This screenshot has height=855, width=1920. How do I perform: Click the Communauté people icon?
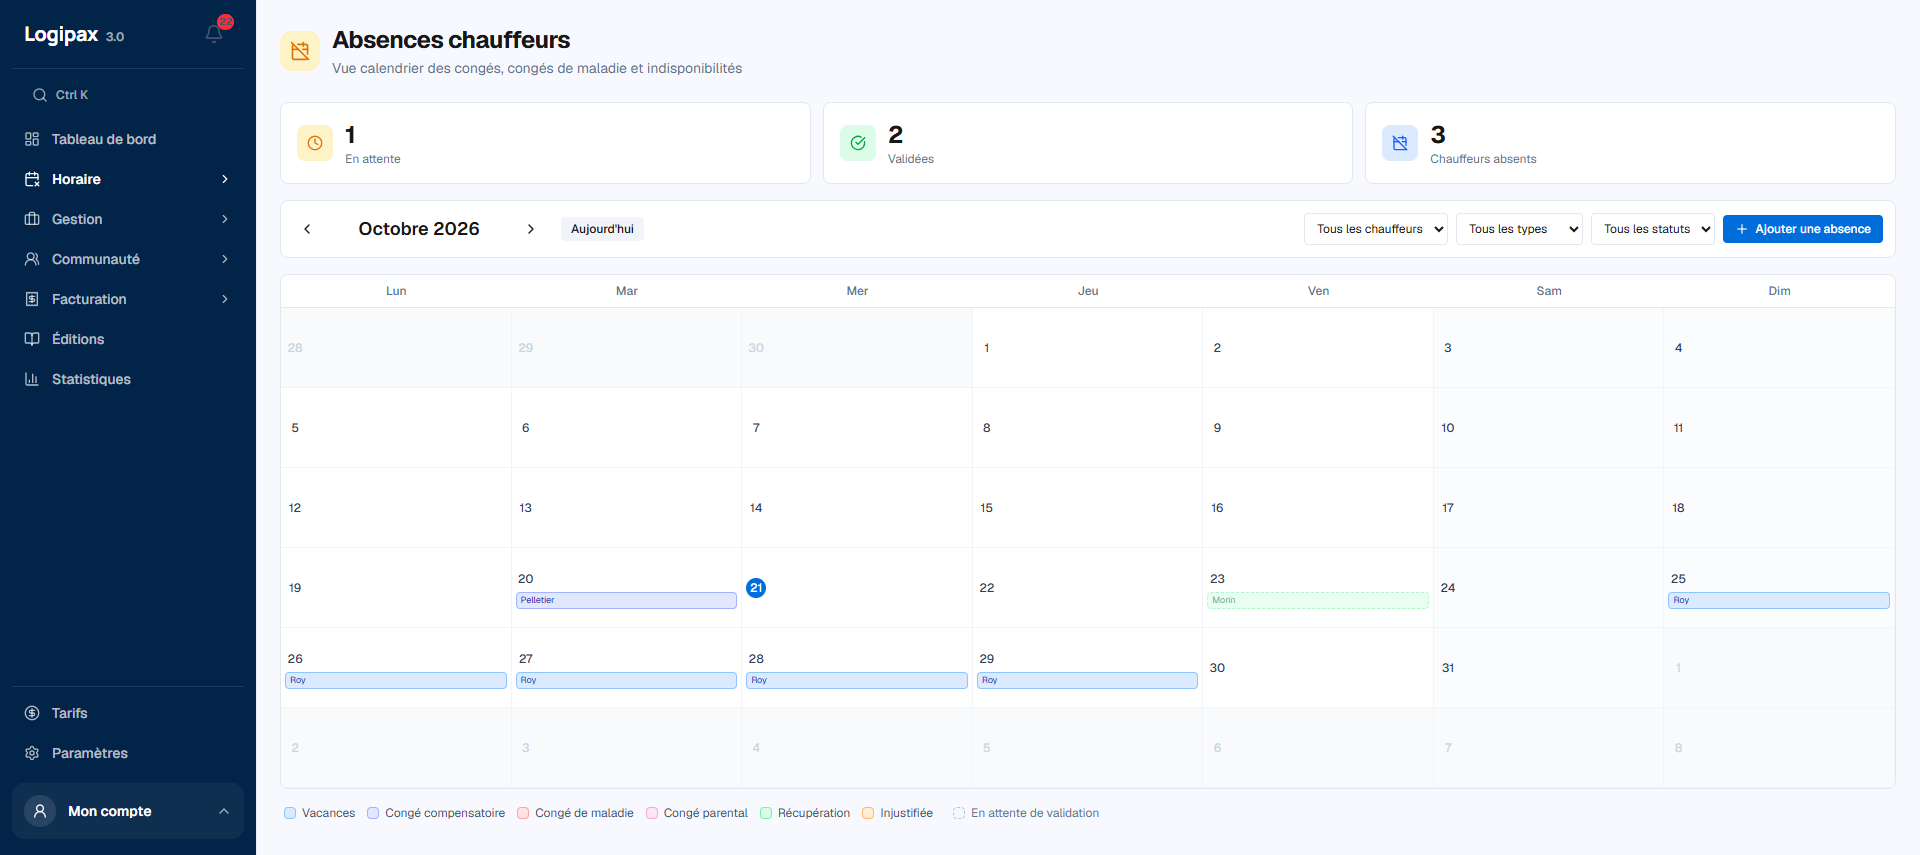pos(32,259)
